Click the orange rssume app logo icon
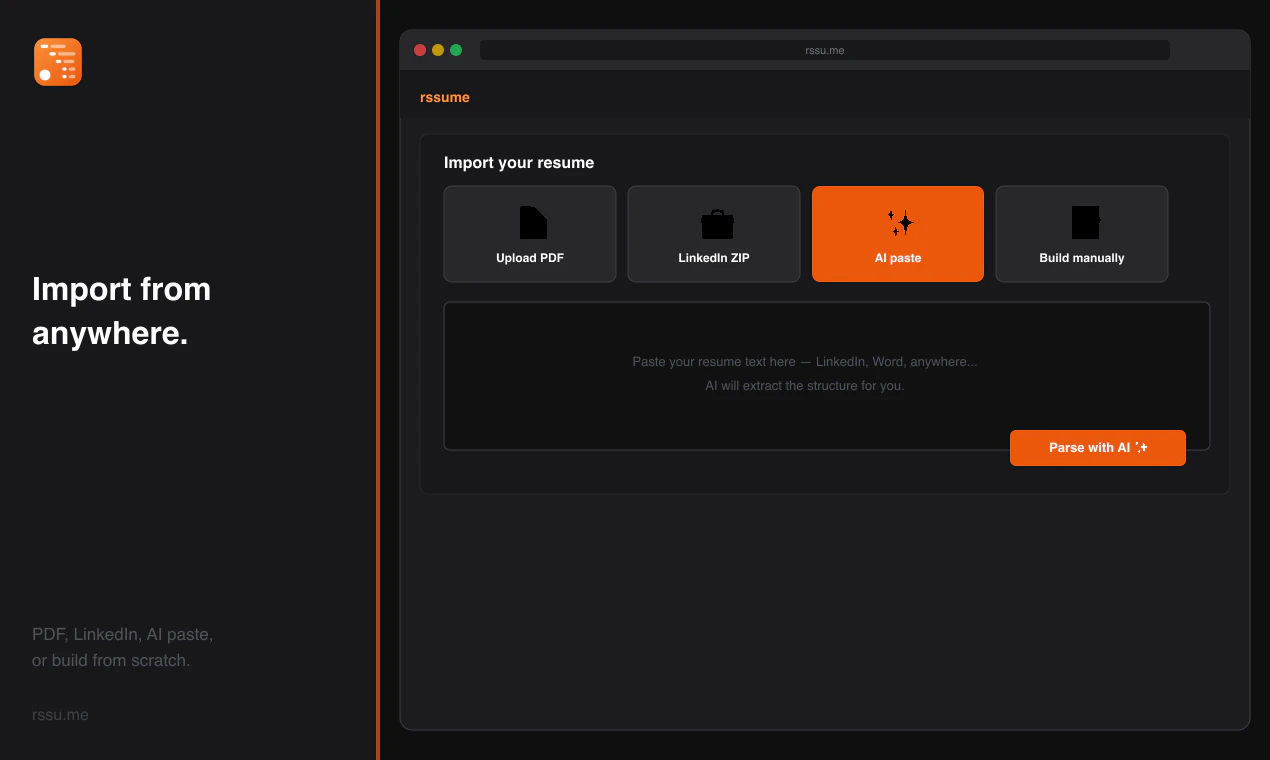The height and width of the screenshot is (760, 1270). point(58,62)
